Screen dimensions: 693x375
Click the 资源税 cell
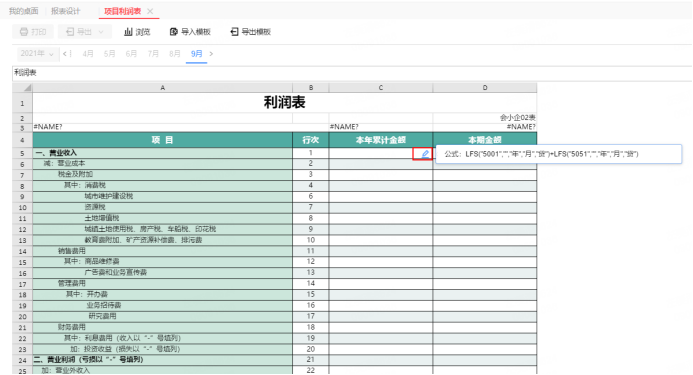tap(163, 207)
